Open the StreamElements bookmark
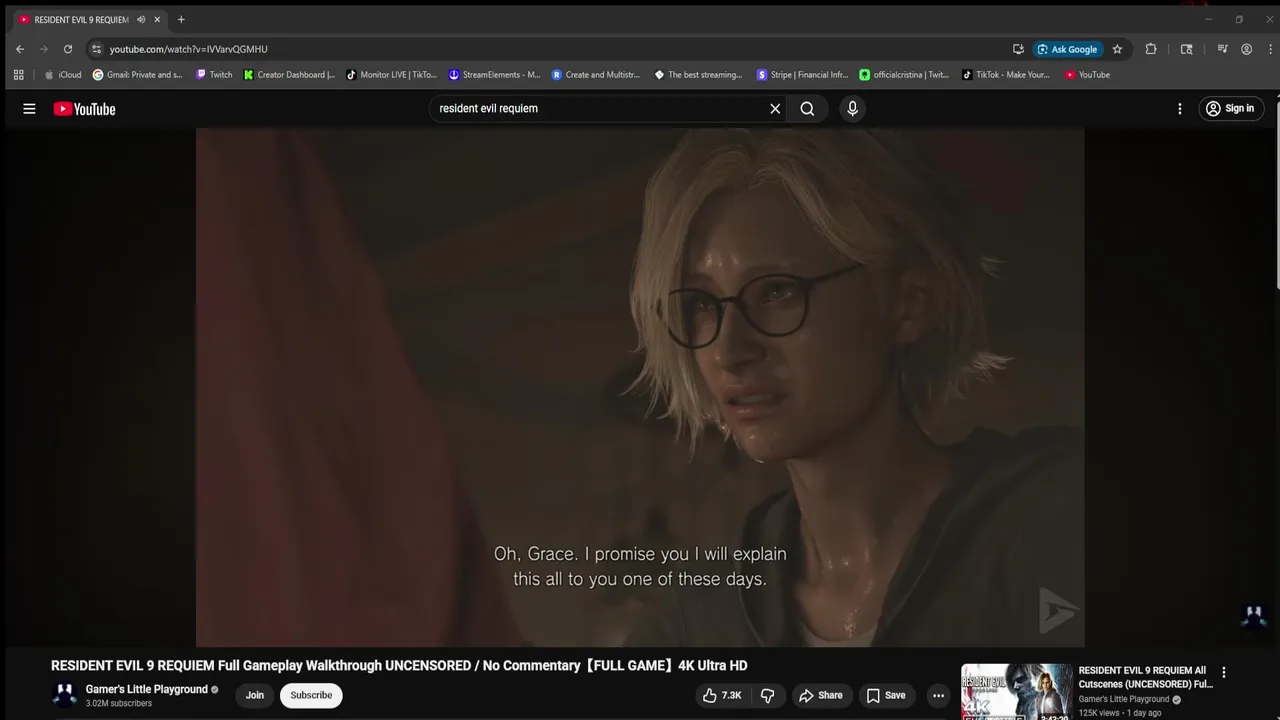The height and width of the screenshot is (720, 1280). point(495,75)
